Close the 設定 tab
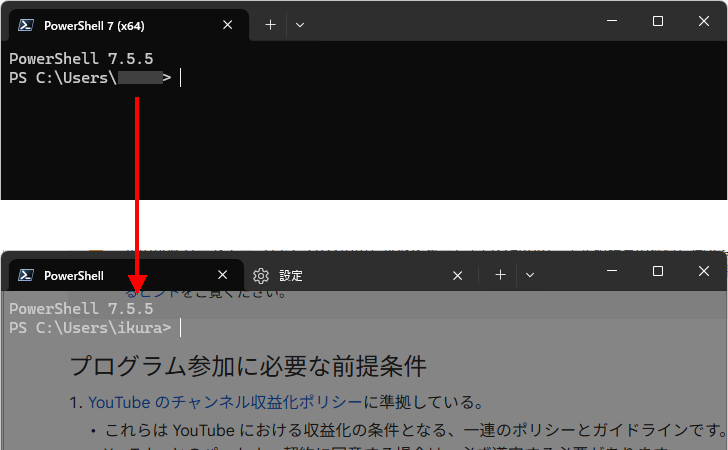Viewport: 728px width, 450px height. tap(457, 276)
